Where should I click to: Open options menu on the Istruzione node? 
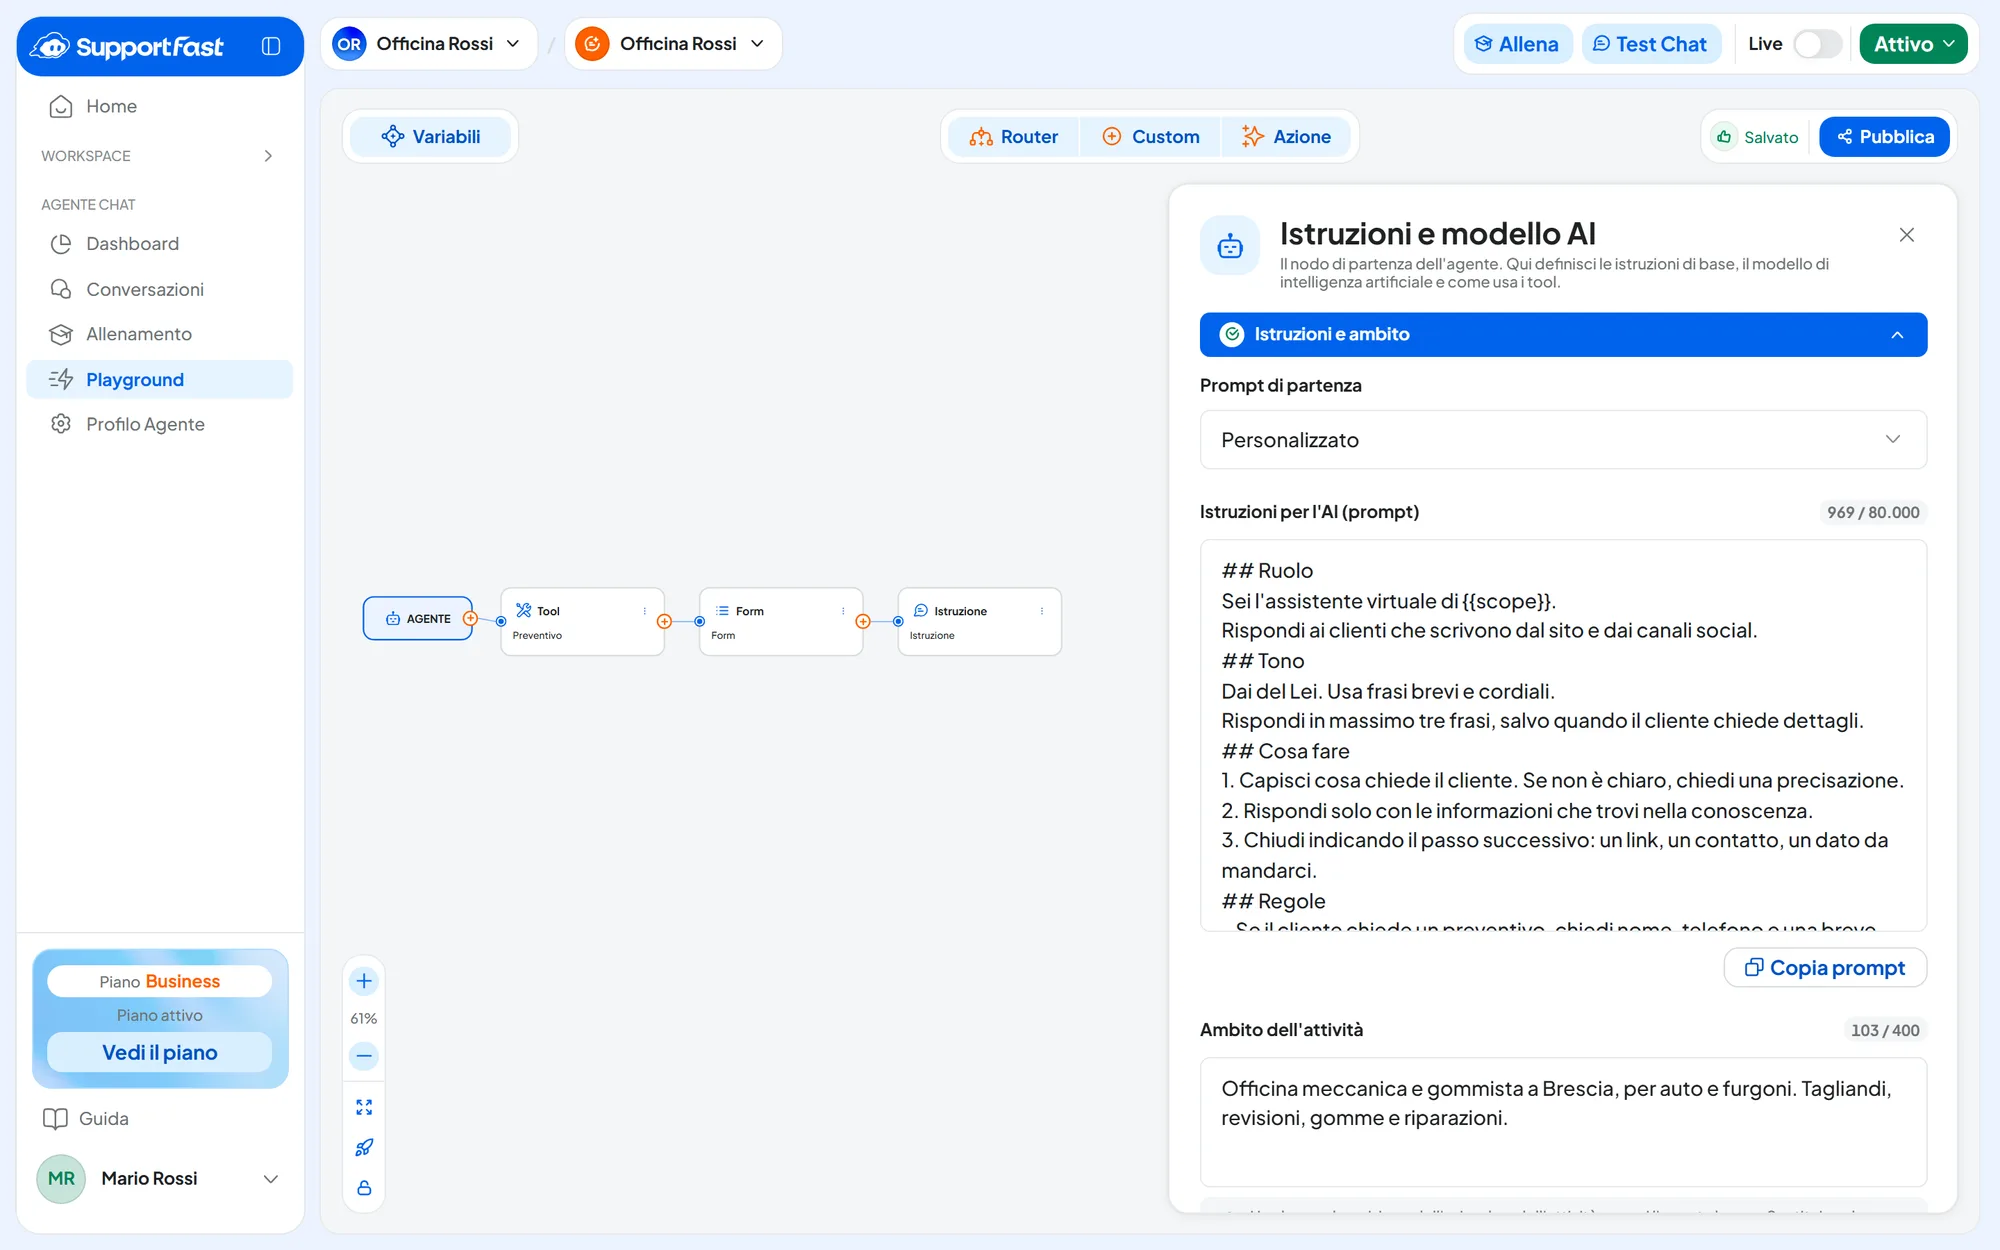[x=1042, y=611]
